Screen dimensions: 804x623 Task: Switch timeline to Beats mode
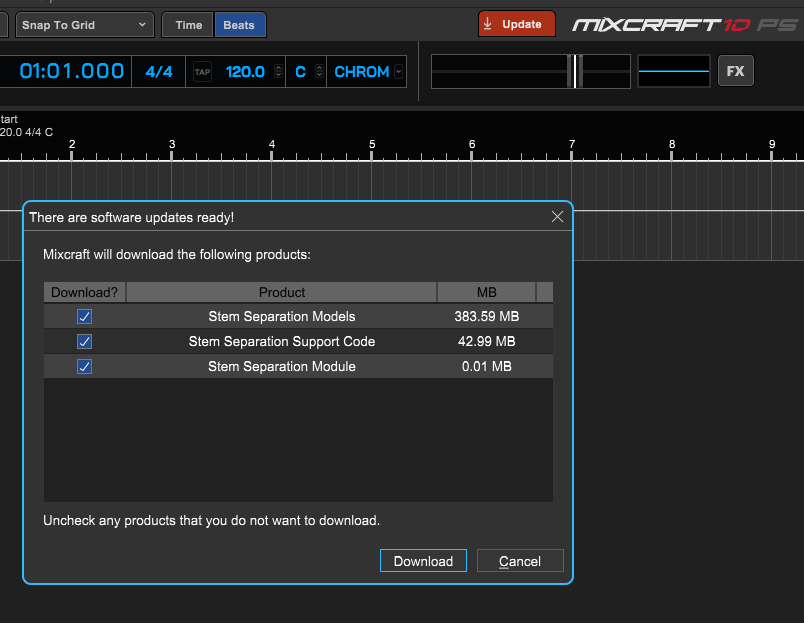[x=239, y=25]
